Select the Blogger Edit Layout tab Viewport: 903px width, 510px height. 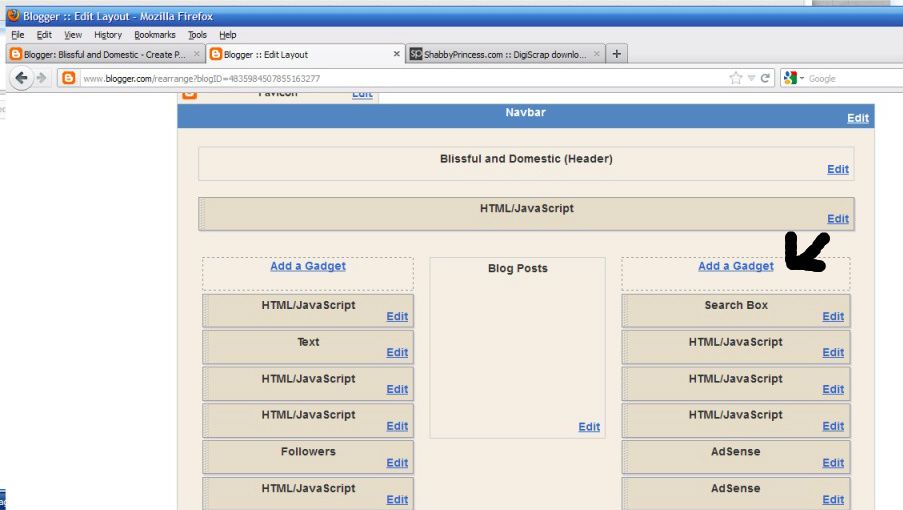[x=303, y=54]
